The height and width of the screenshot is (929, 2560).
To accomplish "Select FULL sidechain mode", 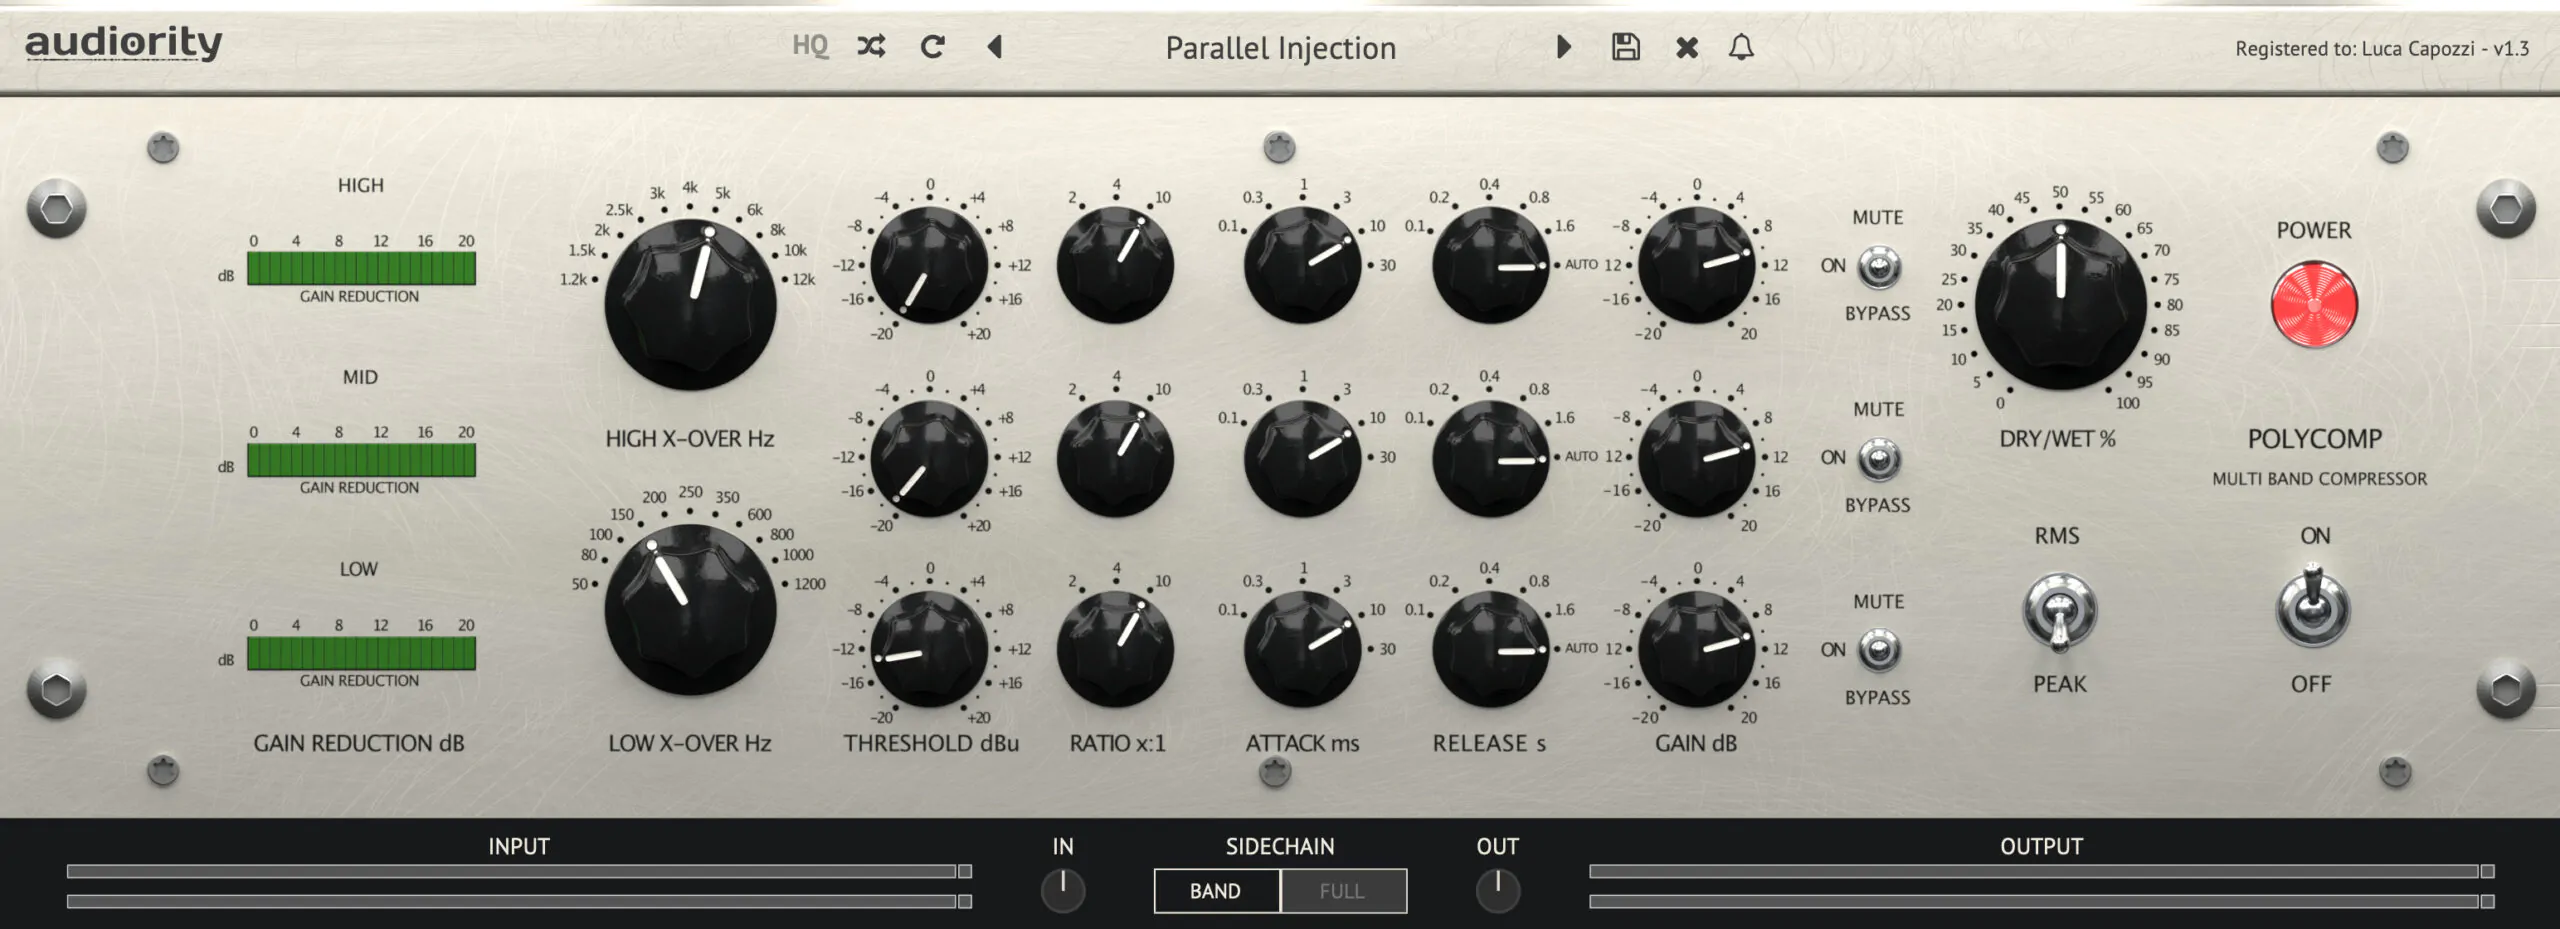I will (x=1343, y=891).
